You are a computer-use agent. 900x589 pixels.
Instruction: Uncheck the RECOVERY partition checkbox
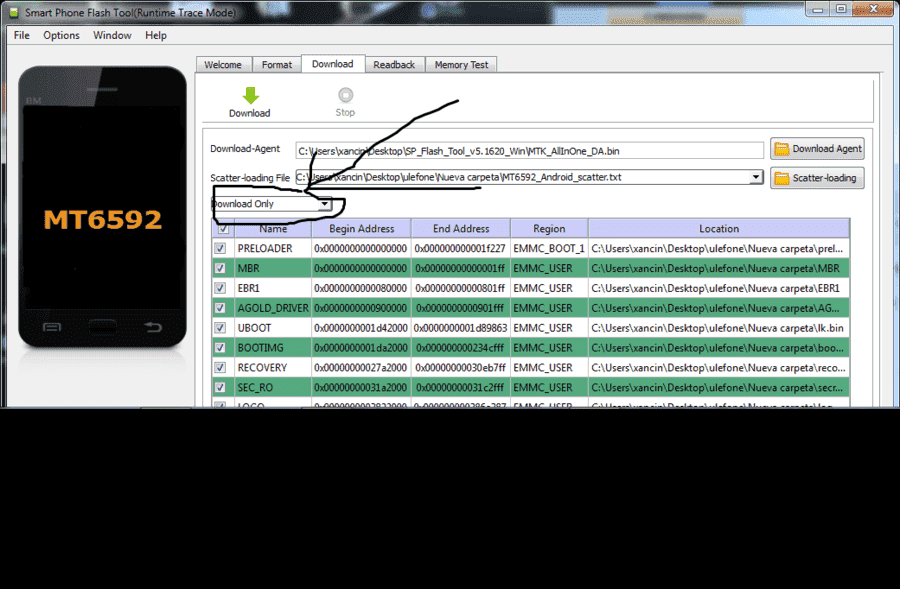pos(220,368)
